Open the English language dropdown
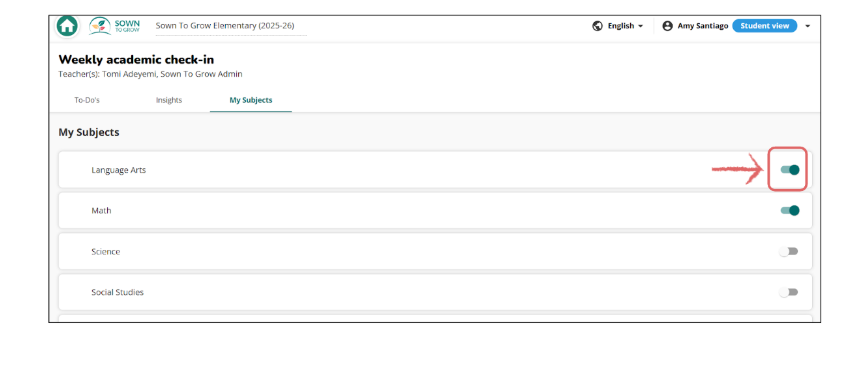 pos(625,26)
